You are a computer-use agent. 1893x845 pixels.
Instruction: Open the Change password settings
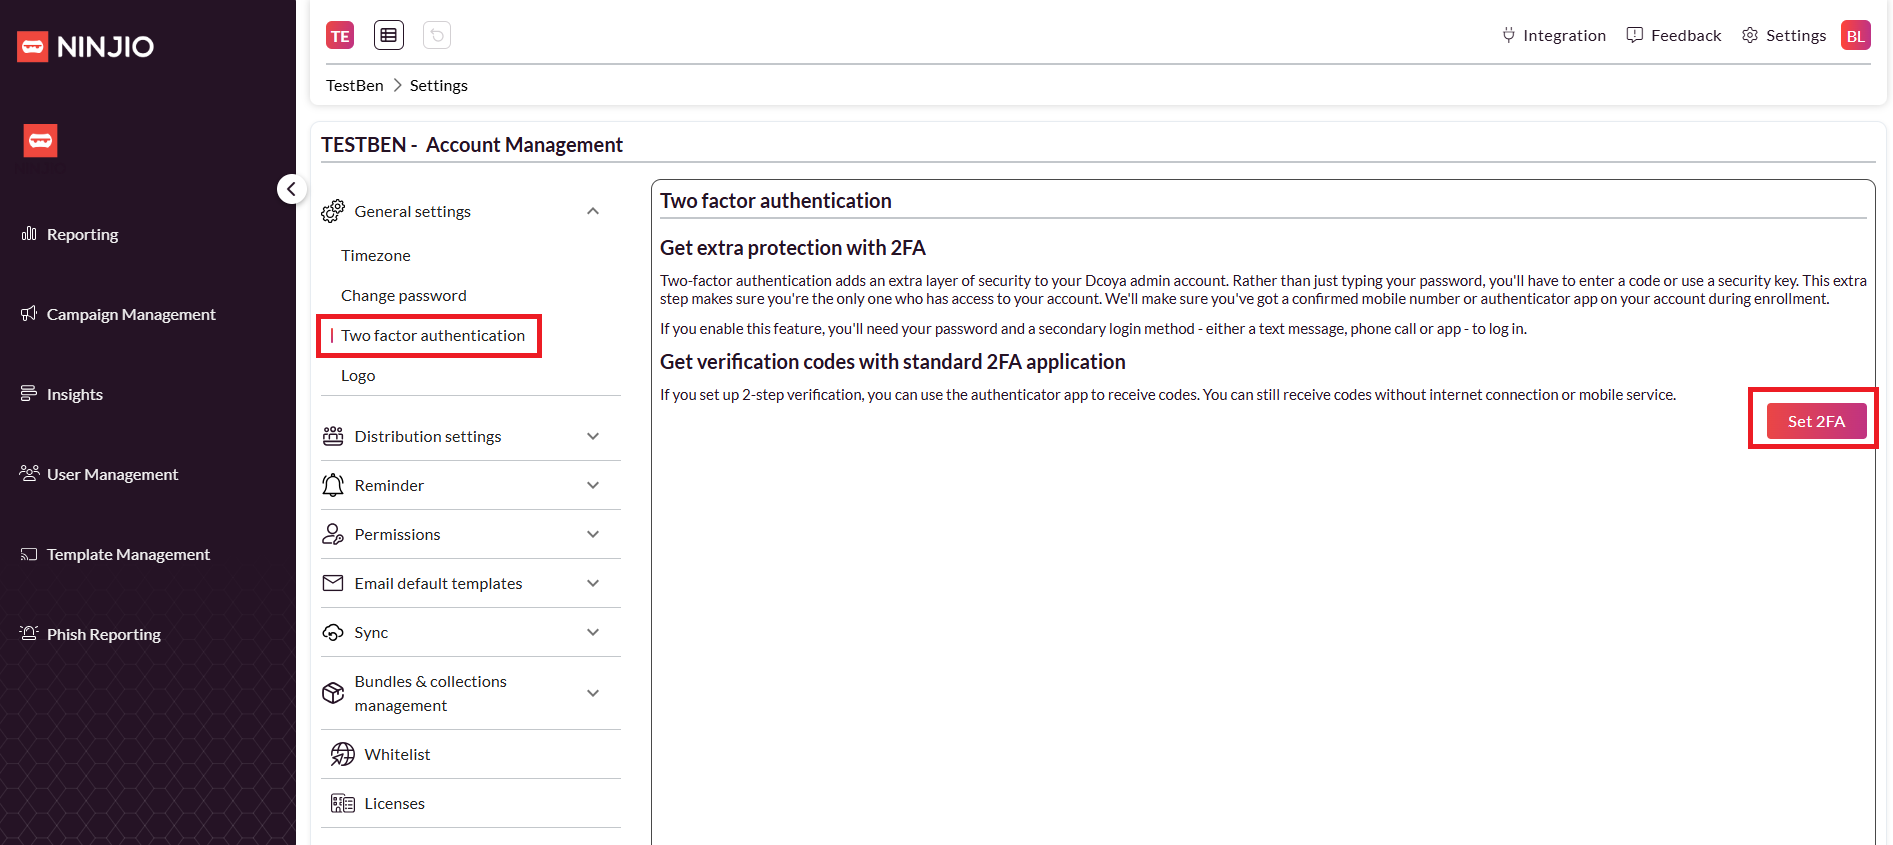pyautogui.click(x=403, y=295)
